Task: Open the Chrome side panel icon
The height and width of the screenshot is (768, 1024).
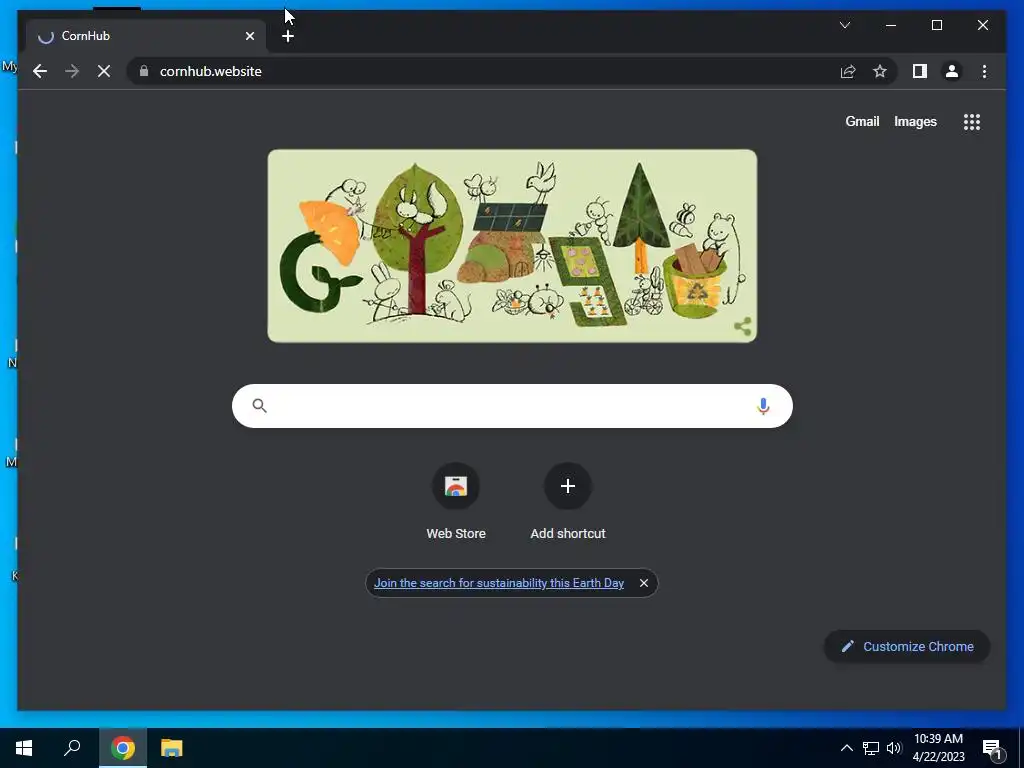Action: point(920,71)
